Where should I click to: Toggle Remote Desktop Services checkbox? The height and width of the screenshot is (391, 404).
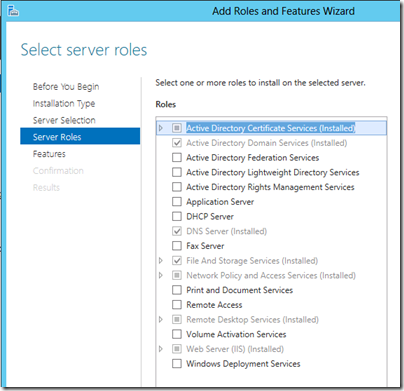(x=177, y=319)
